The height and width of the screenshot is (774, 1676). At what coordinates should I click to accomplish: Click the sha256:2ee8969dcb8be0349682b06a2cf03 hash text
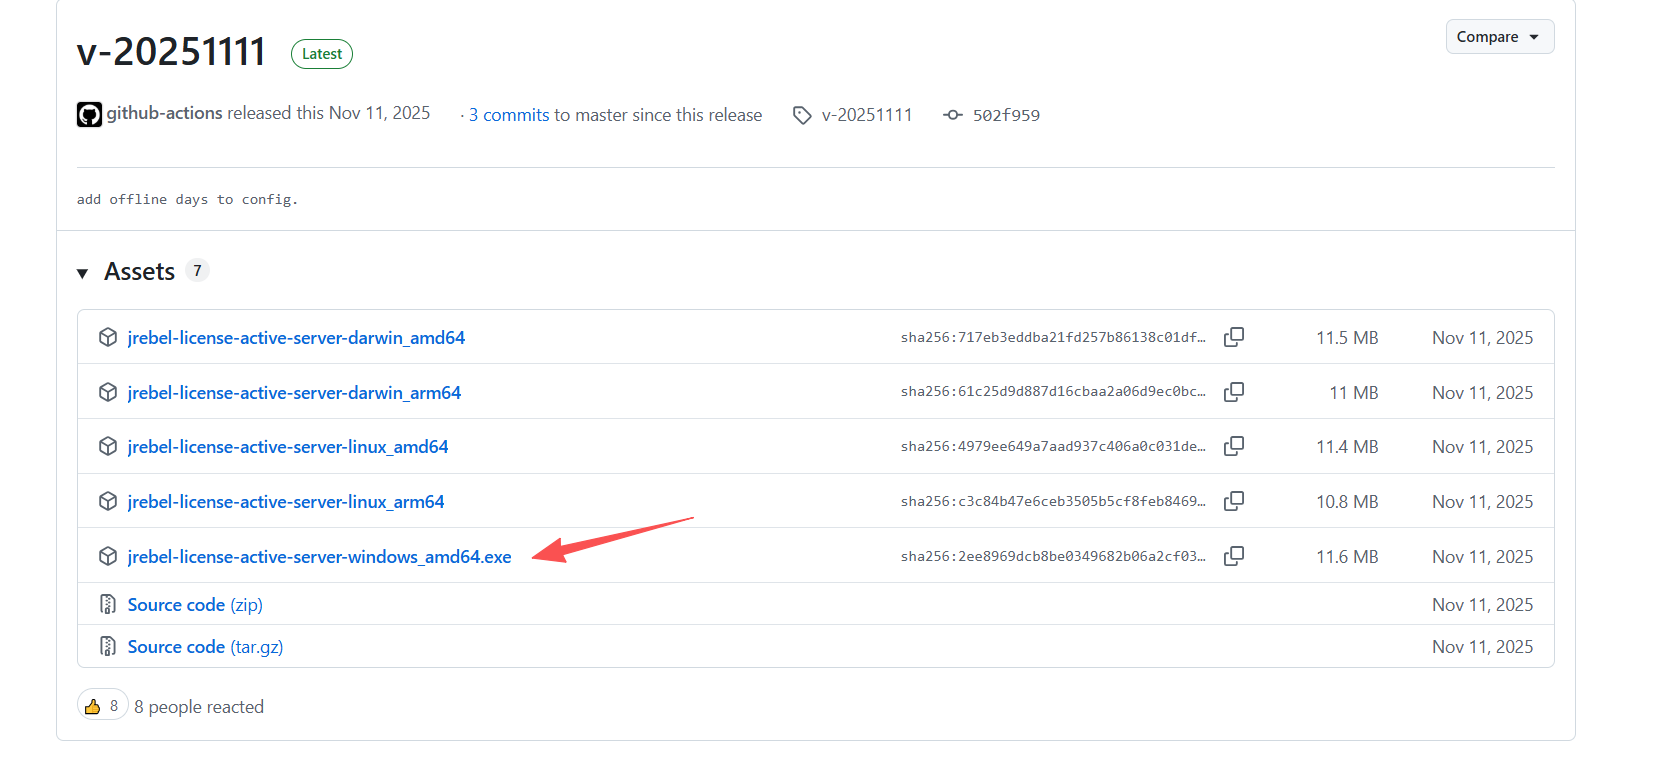(x=1053, y=556)
